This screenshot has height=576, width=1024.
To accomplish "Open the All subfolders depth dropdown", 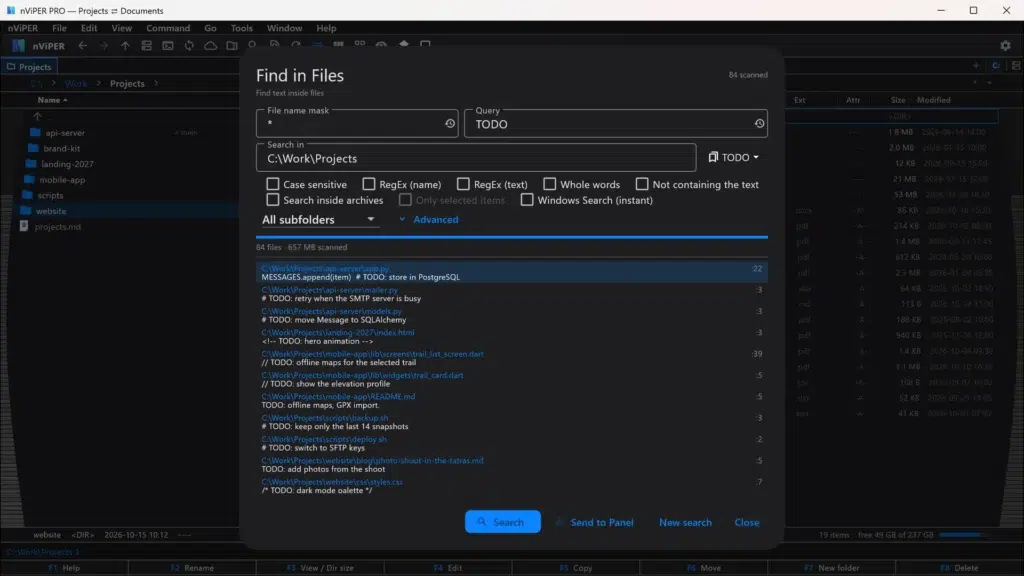I will (x=318, y=219).
